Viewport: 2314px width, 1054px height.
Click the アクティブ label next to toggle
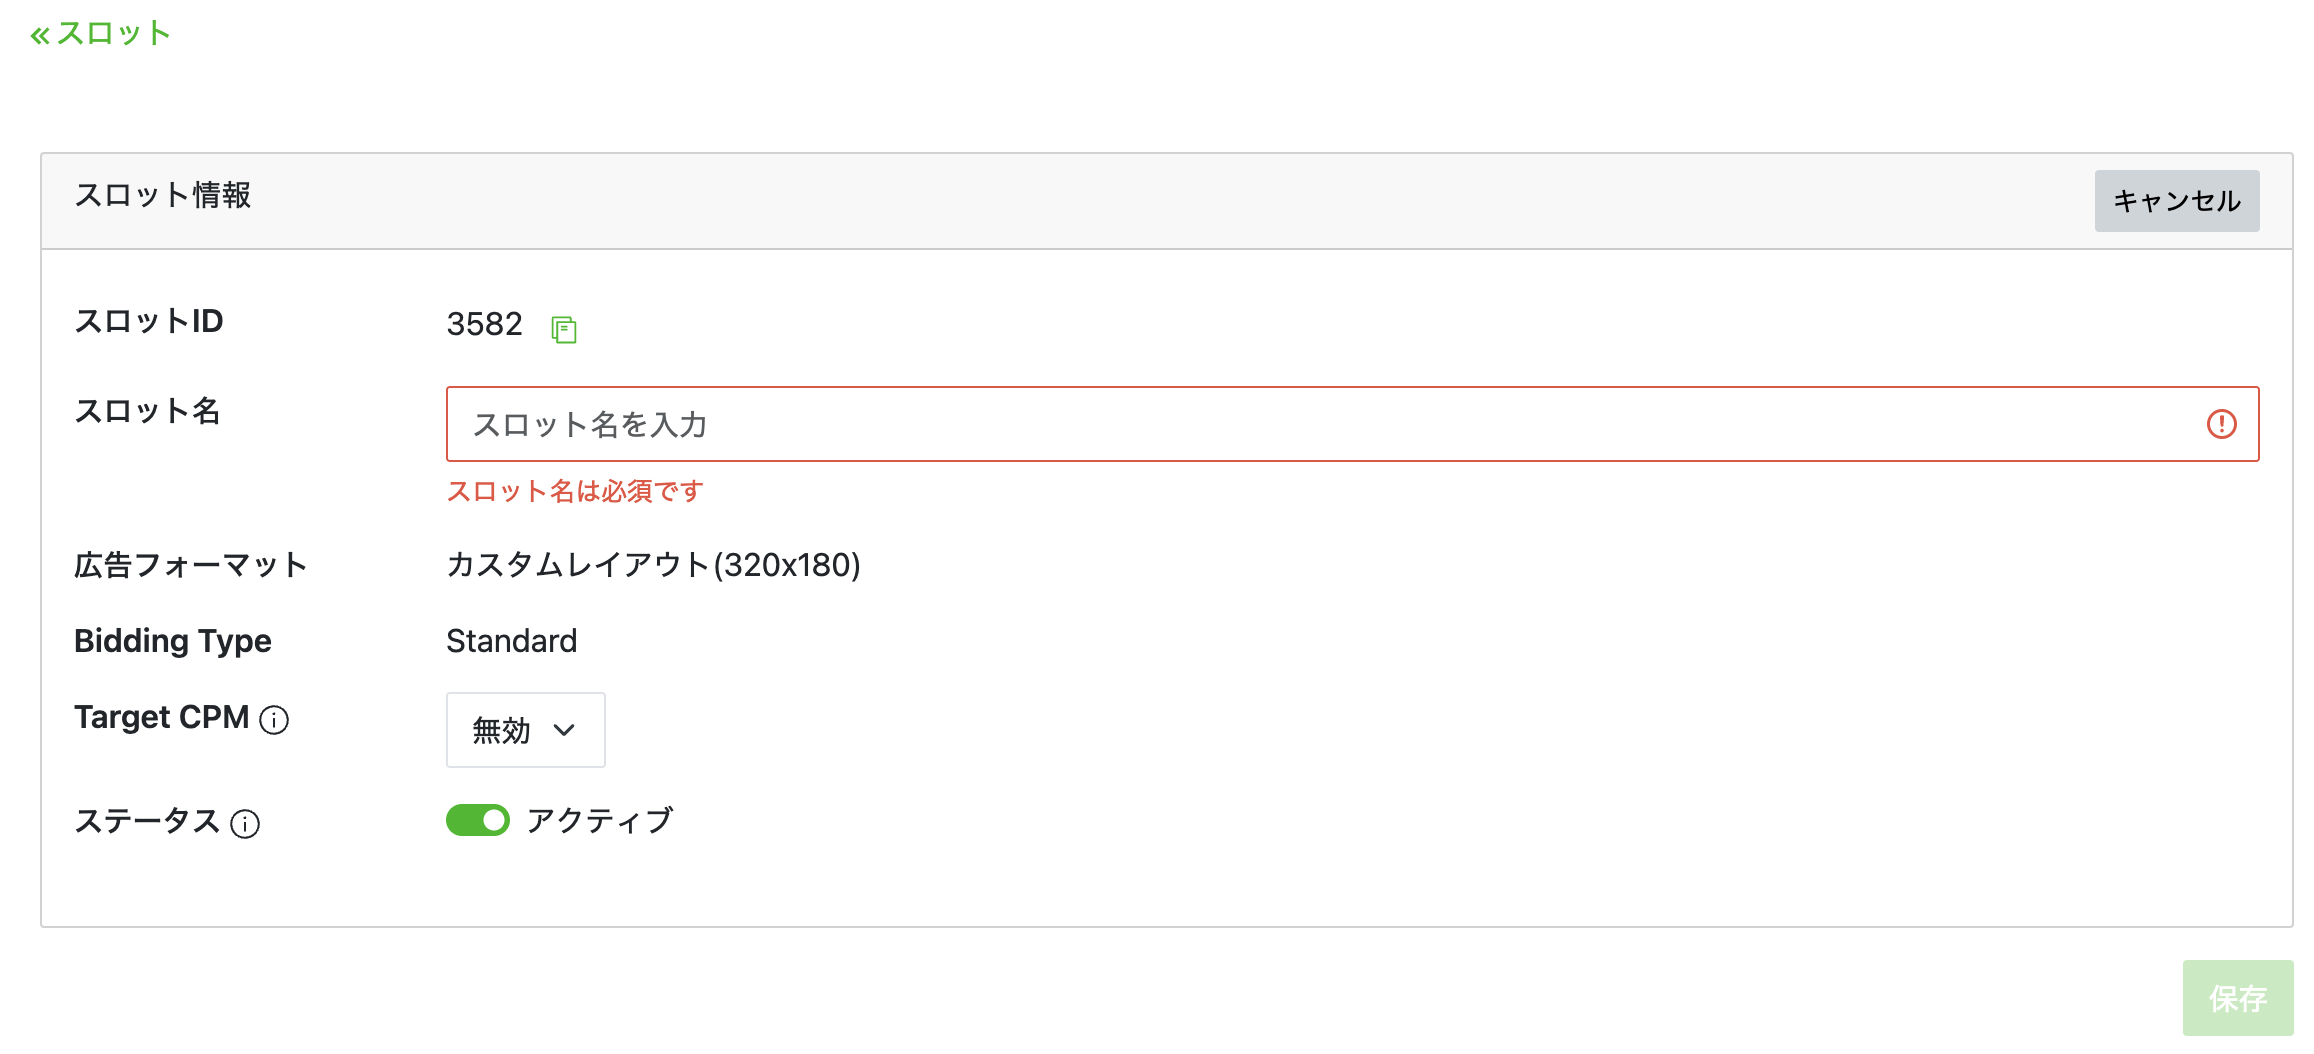click(x=600, y=821)
